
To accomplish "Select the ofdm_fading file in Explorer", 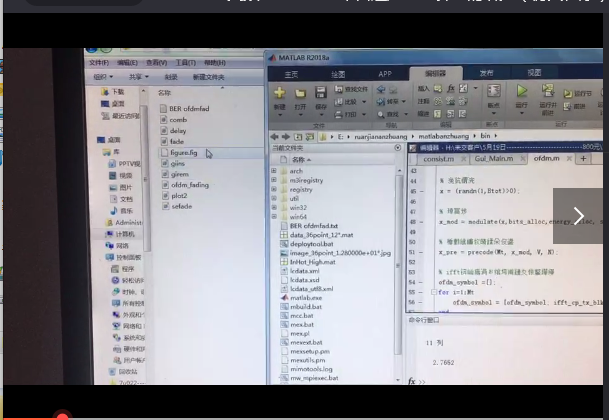I will [190, 185].
